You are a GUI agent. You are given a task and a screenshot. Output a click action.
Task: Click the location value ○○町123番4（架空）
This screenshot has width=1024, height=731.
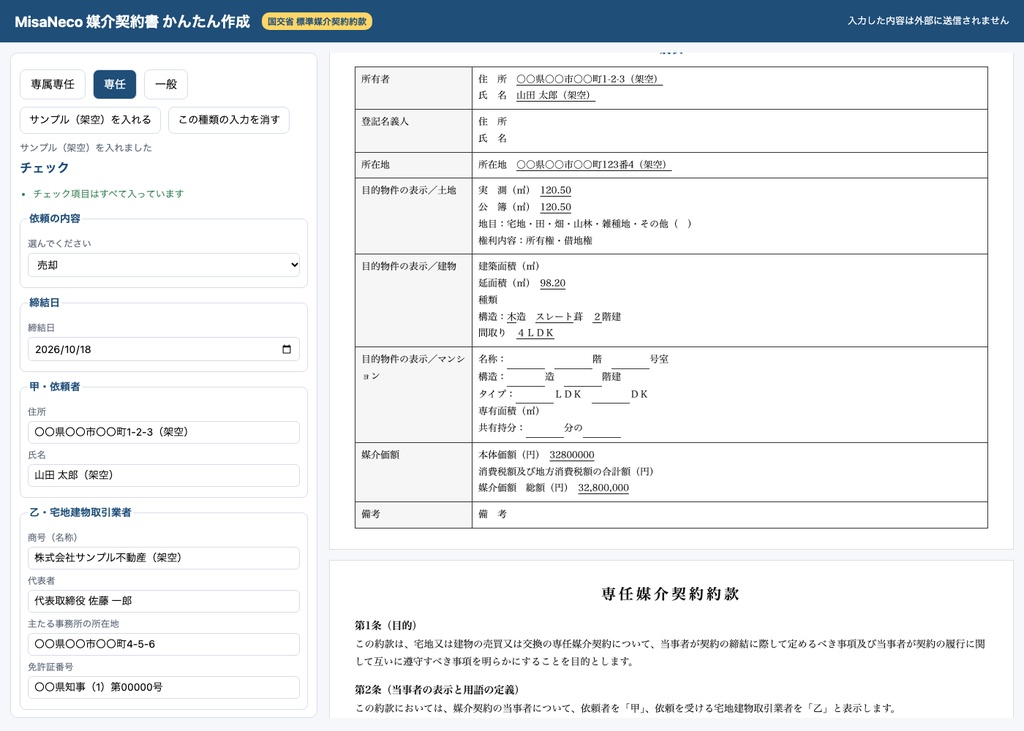click(x=594, y=165)
